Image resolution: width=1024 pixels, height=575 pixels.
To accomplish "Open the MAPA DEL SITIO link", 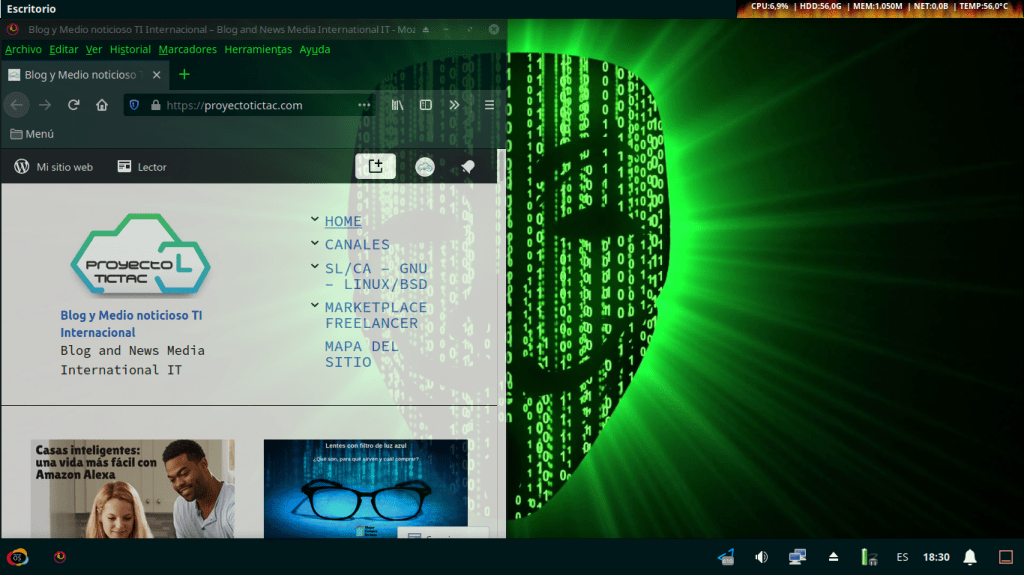I will [361, 354].
